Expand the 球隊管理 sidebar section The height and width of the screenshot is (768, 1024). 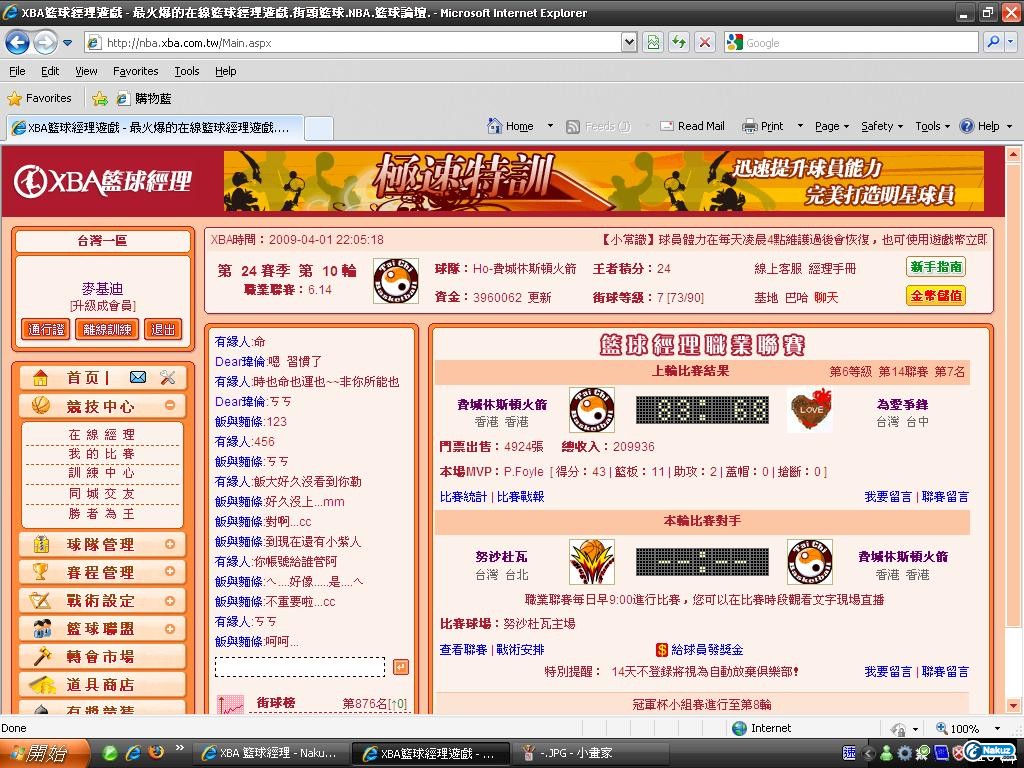pos(170,544)
